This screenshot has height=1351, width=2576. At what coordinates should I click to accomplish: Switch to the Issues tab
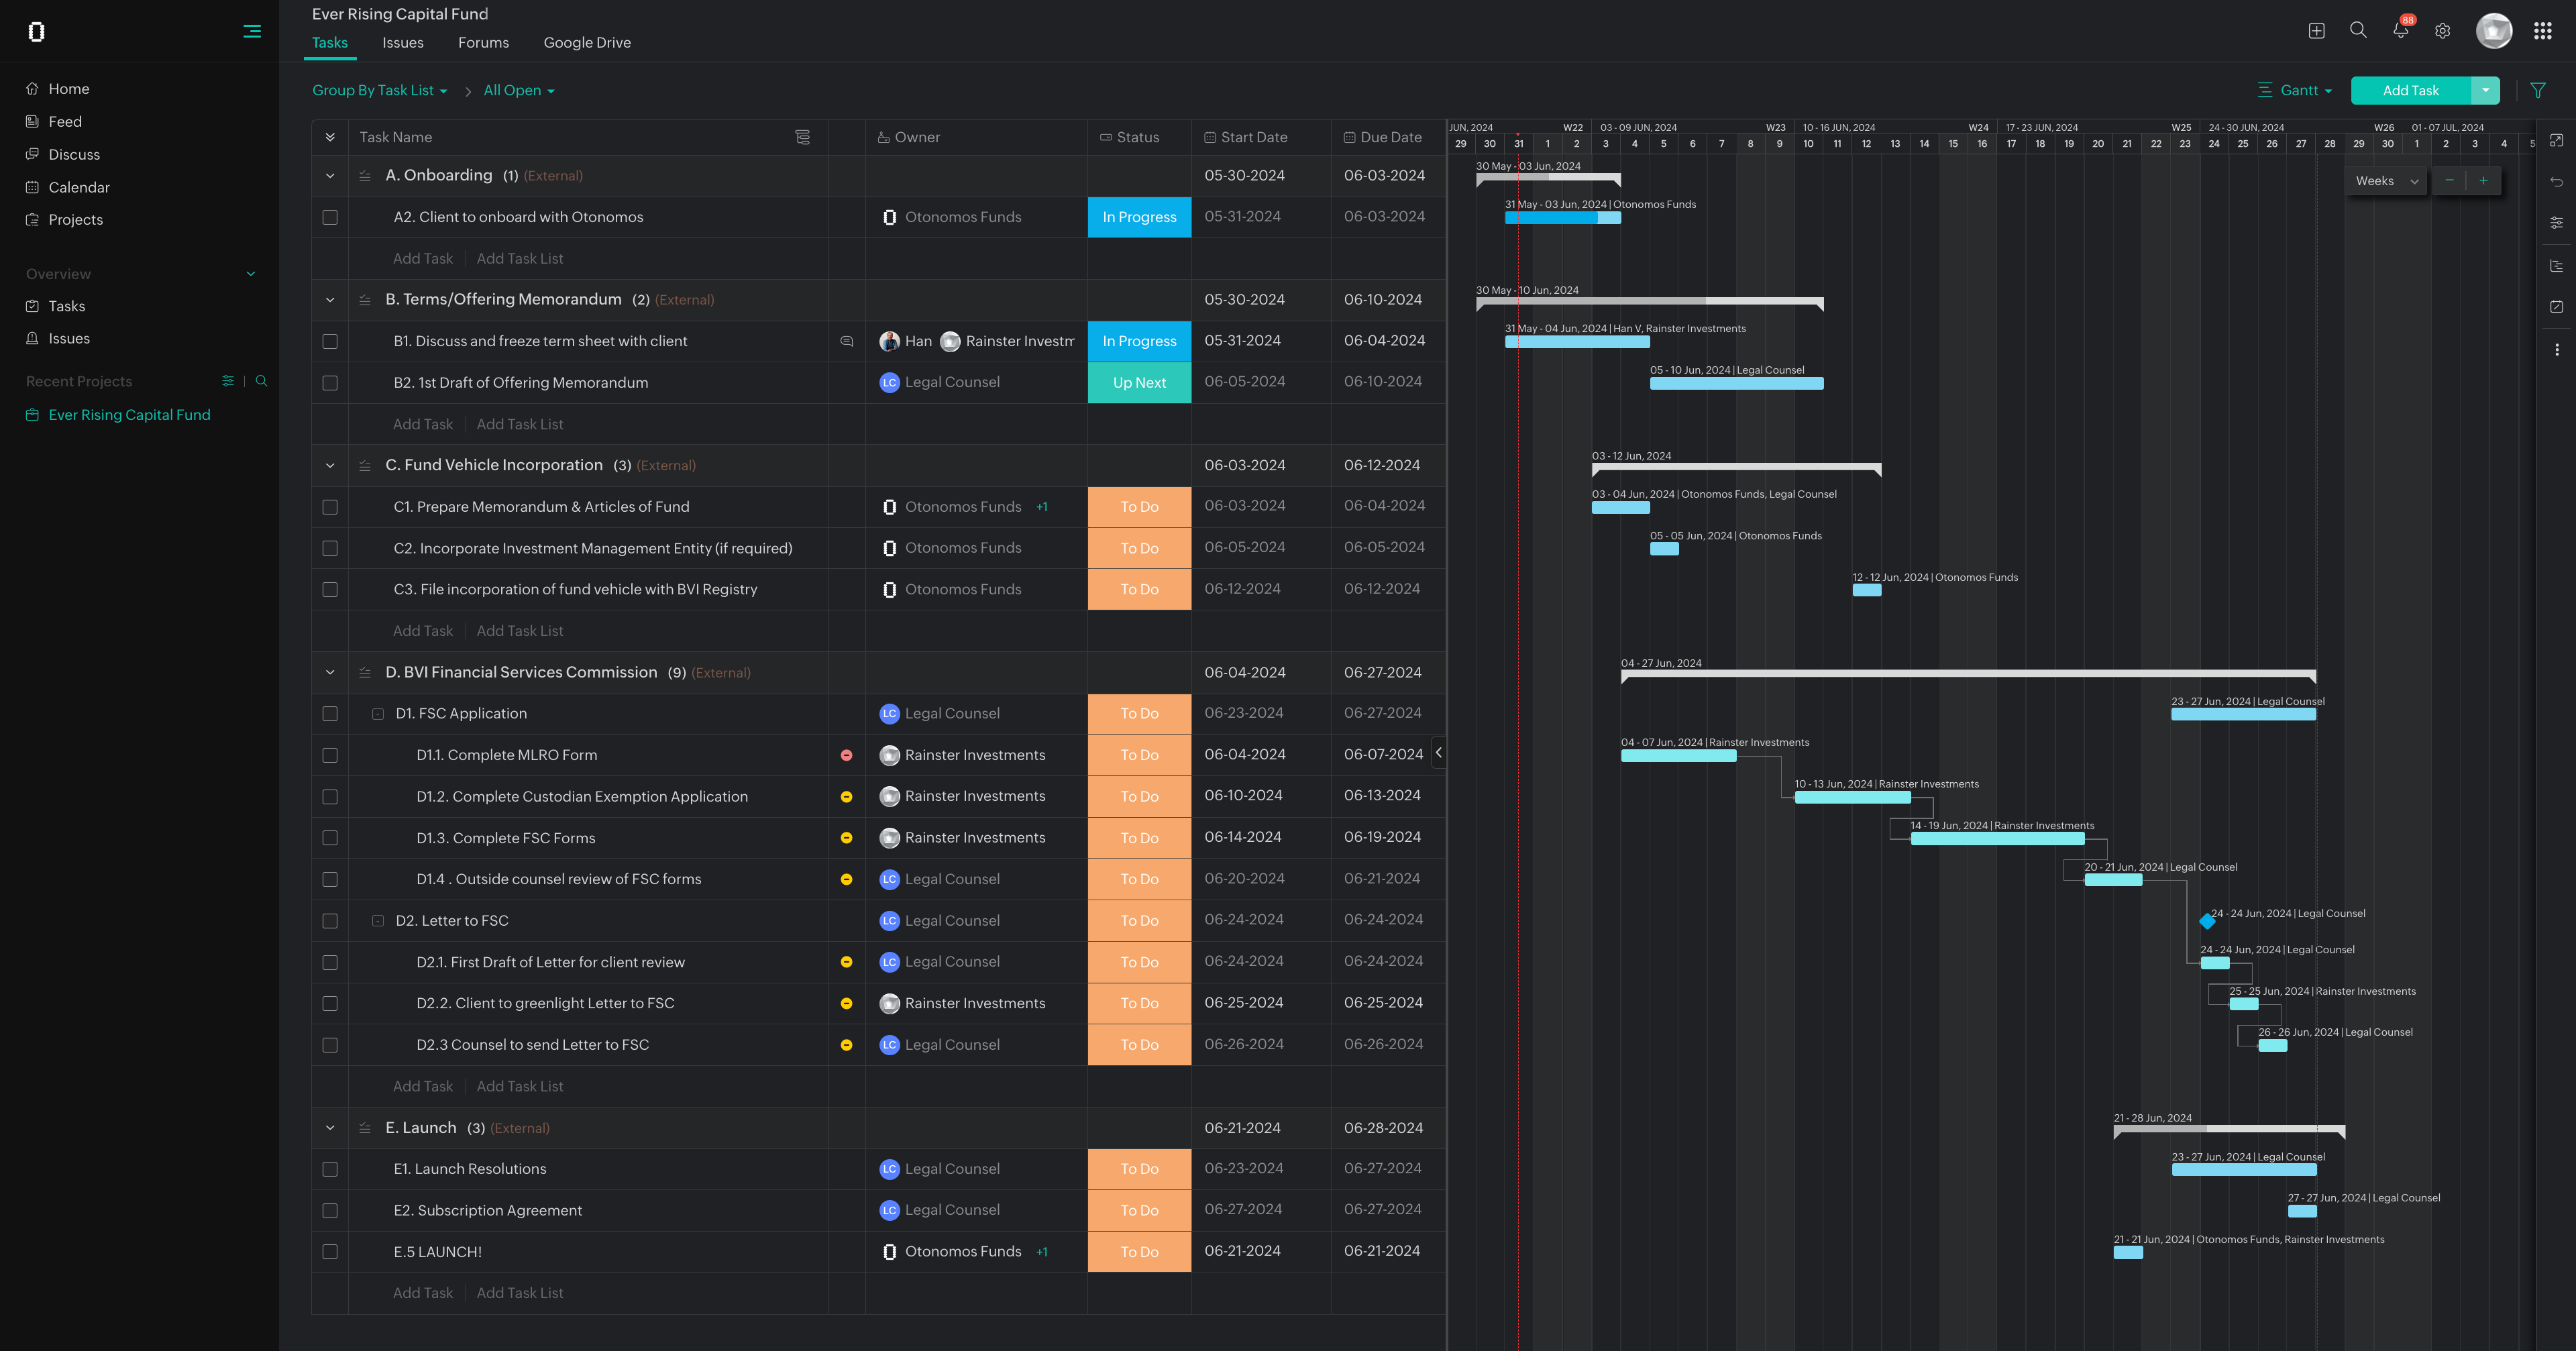coord(402,42)
